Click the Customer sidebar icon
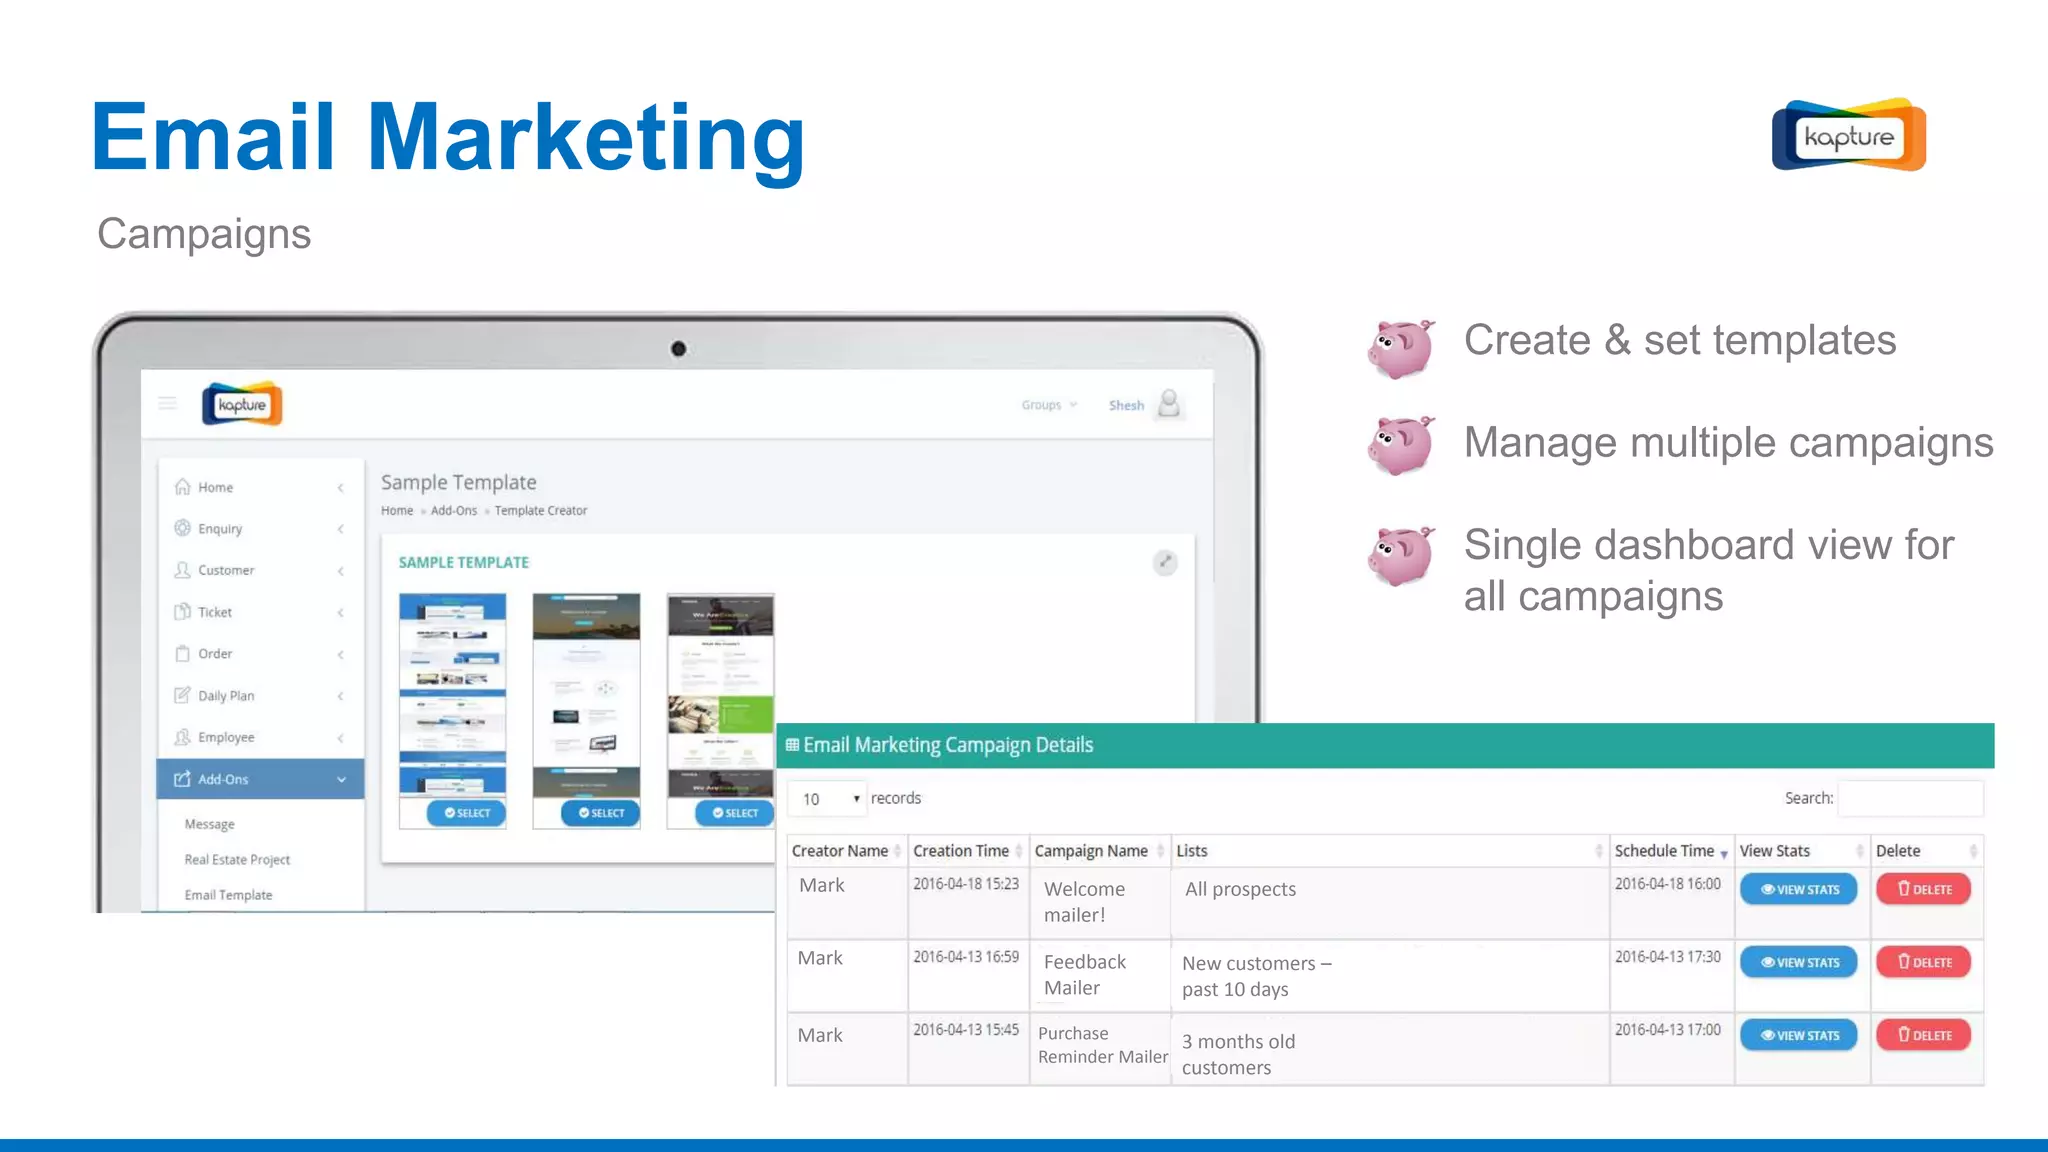The width and height of the screenshot is (2048, 1152). click(x=182, y=570)
